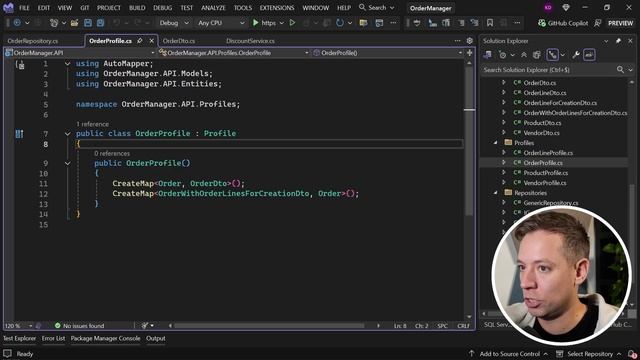
Task: Toggle pin on OrderProfile.cs tab
Action: coord(140,41)
